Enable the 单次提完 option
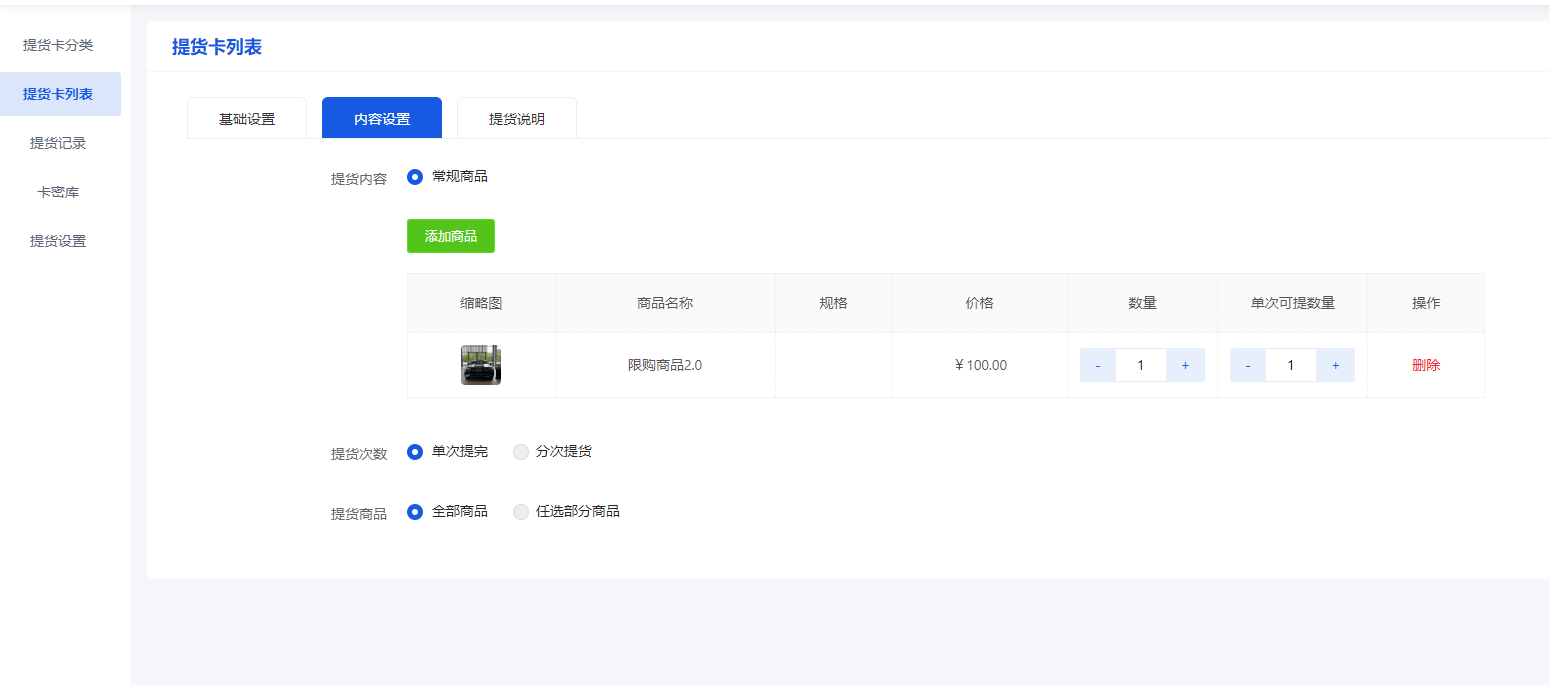Image resolution: width=1549 pixels, height=685 pixels. tap(415, 451)
